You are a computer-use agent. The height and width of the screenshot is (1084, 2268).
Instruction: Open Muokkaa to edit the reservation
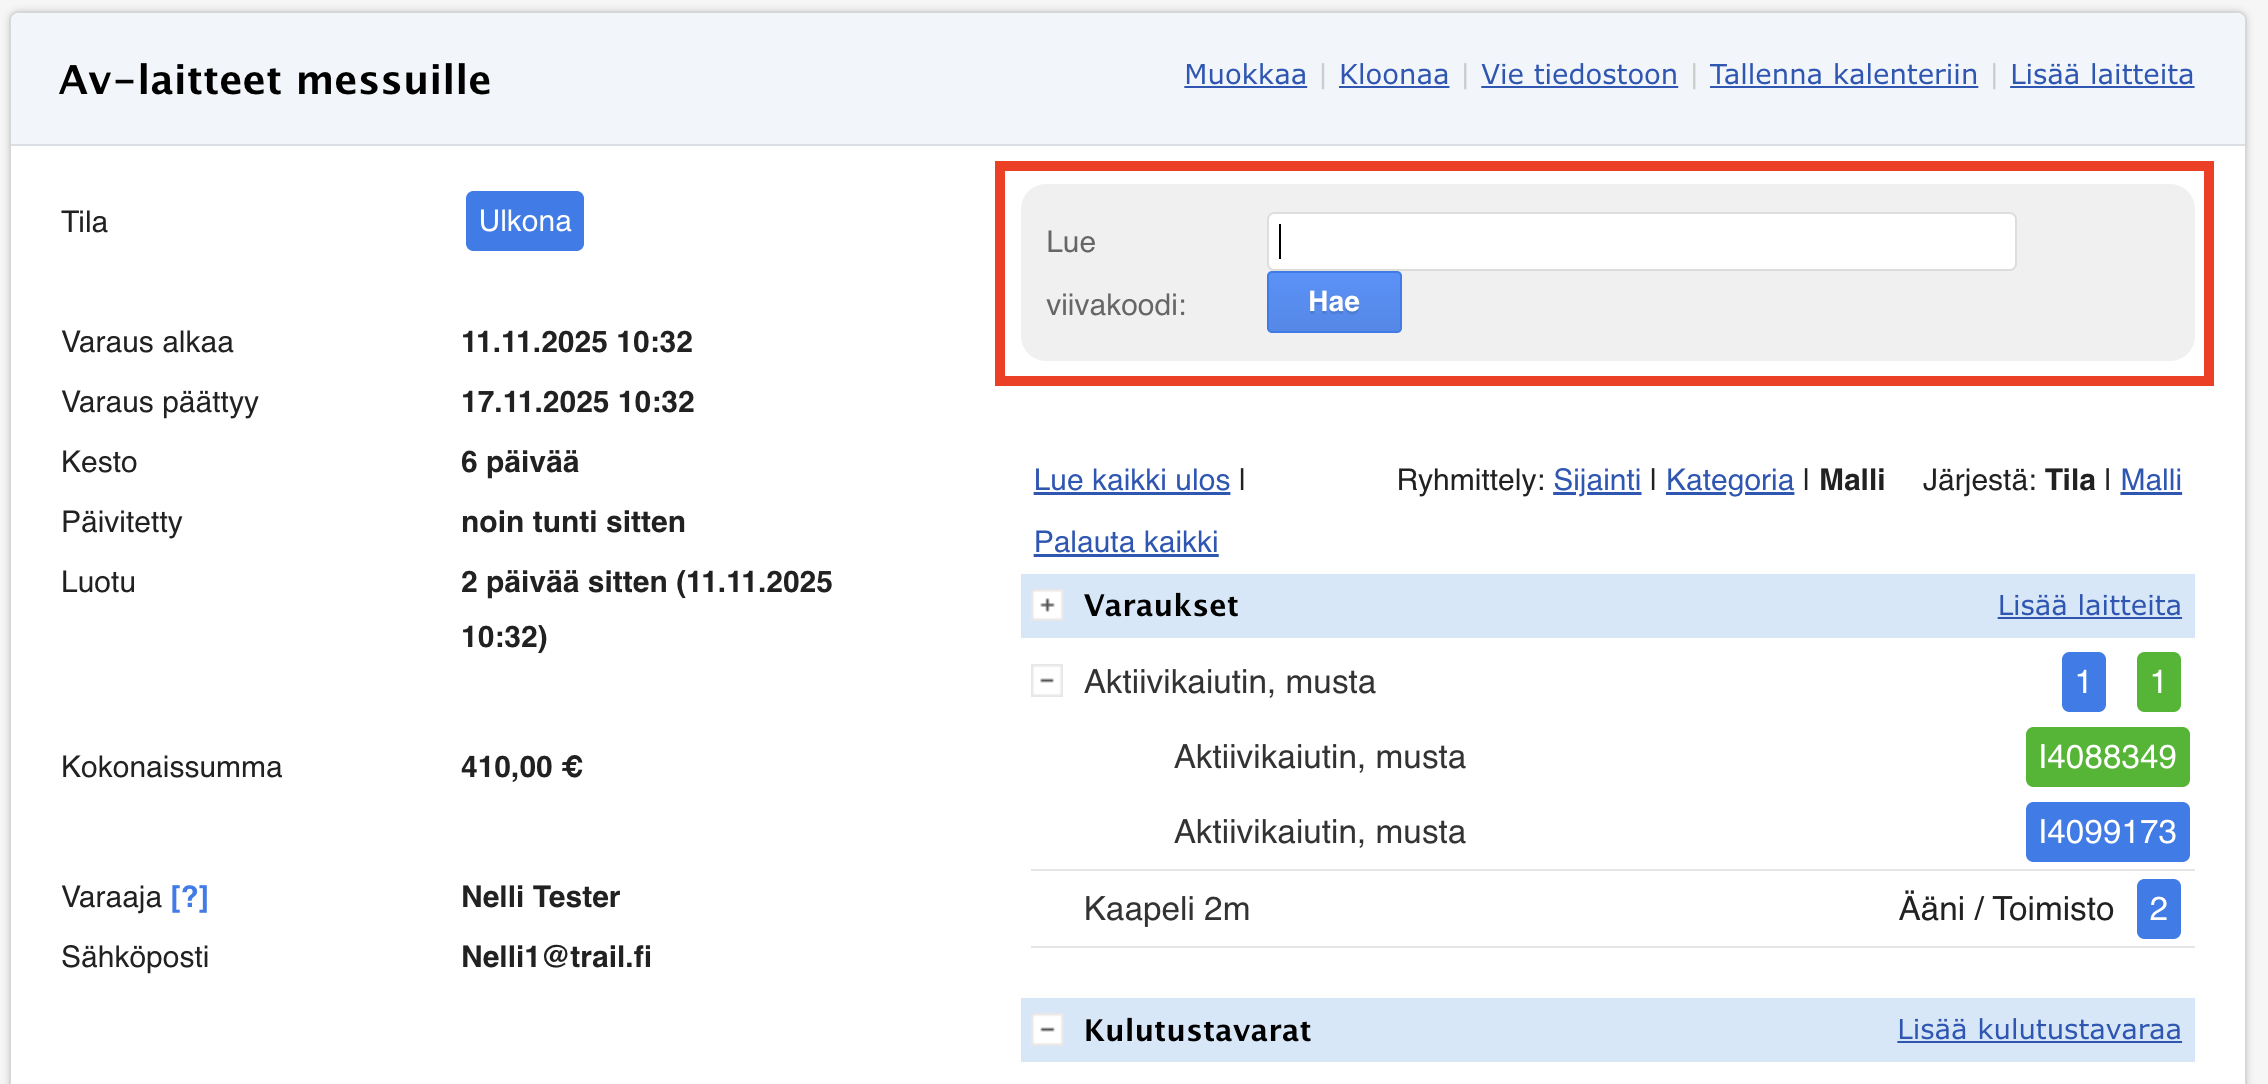(1245, 75)
